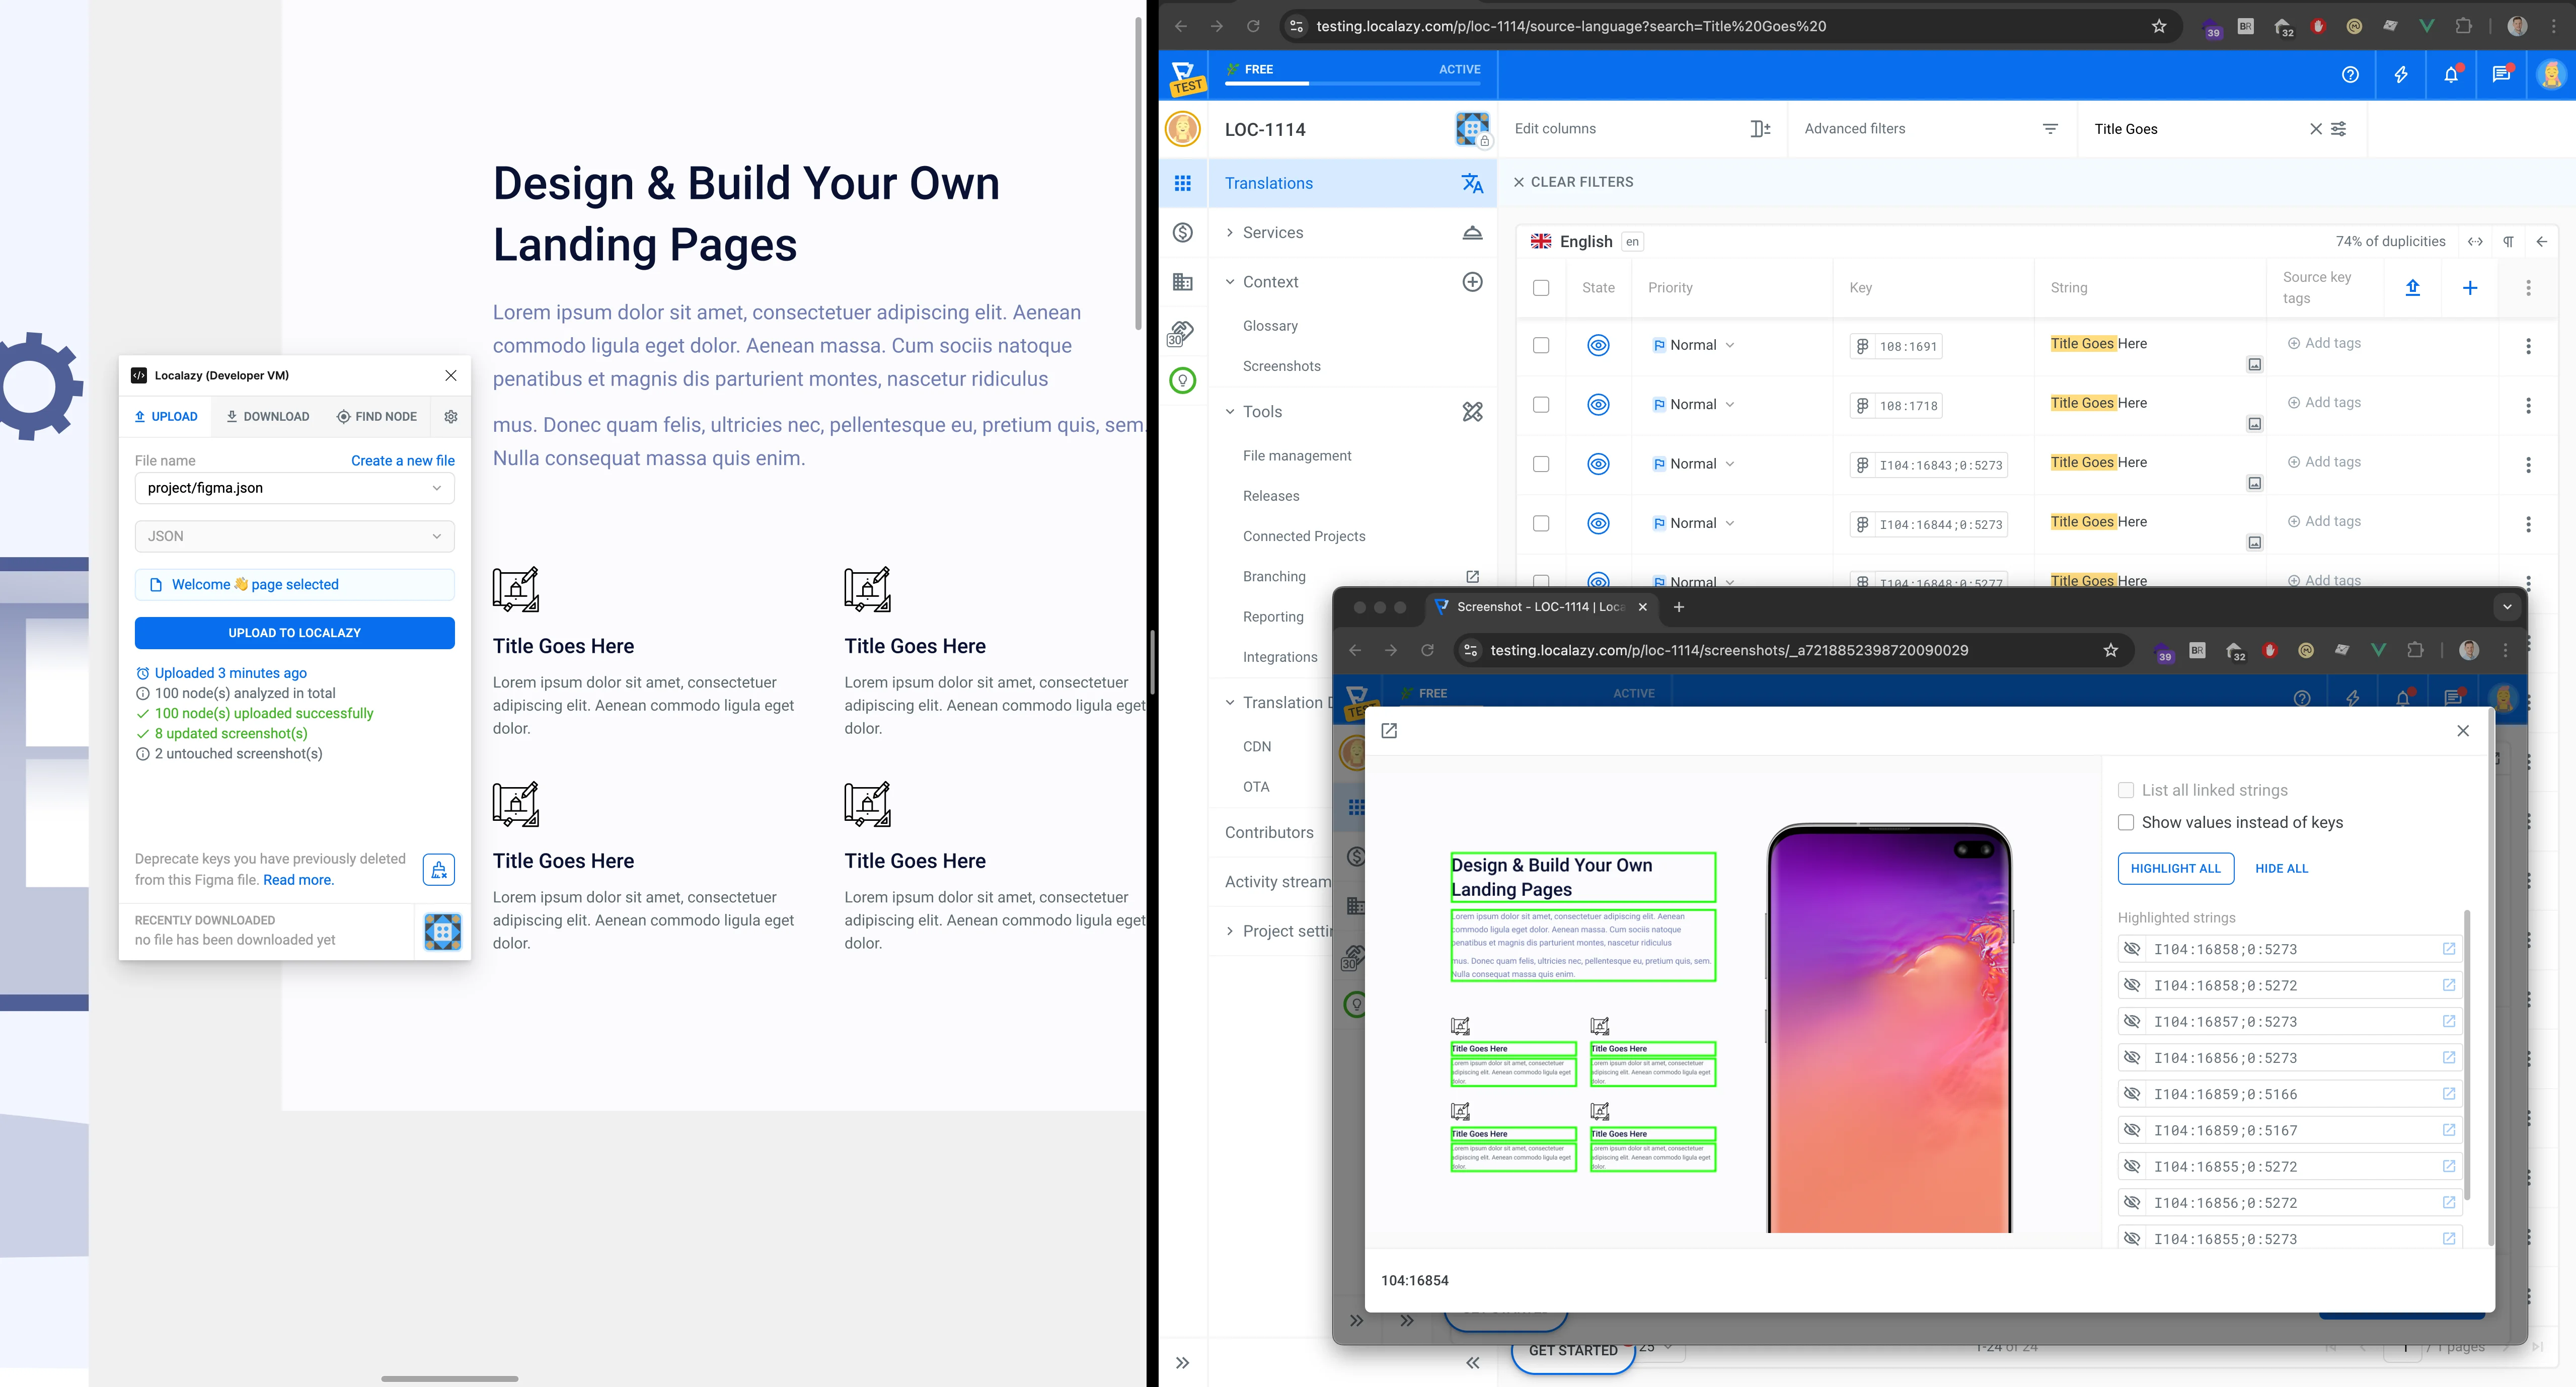Switch to the DOWNLOAD tab
This screenshot has height=1387, width=2576.
coord(267,417)
